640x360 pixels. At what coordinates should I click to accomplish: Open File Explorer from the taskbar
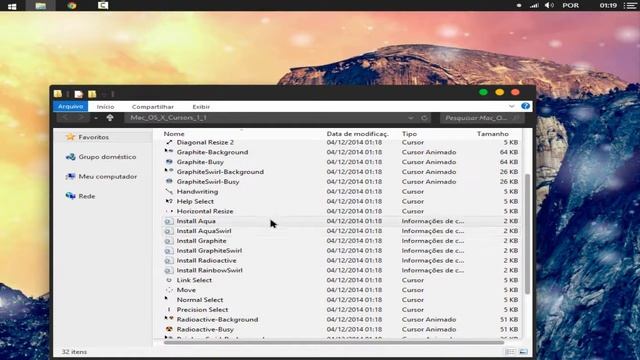pos(40,5)
